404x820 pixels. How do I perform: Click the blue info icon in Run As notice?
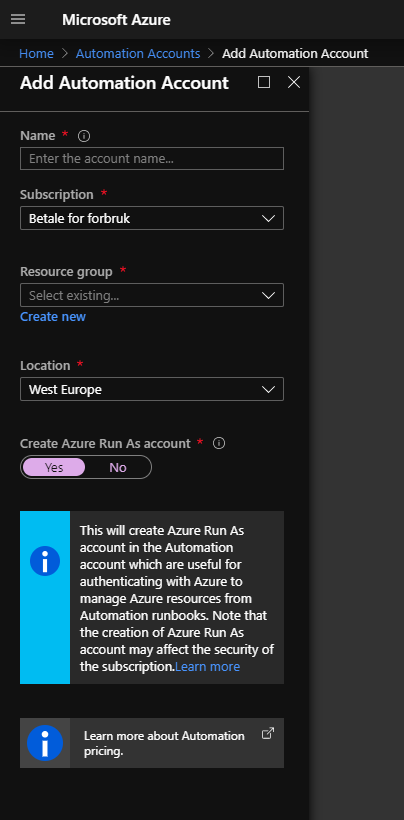[45, 561]
